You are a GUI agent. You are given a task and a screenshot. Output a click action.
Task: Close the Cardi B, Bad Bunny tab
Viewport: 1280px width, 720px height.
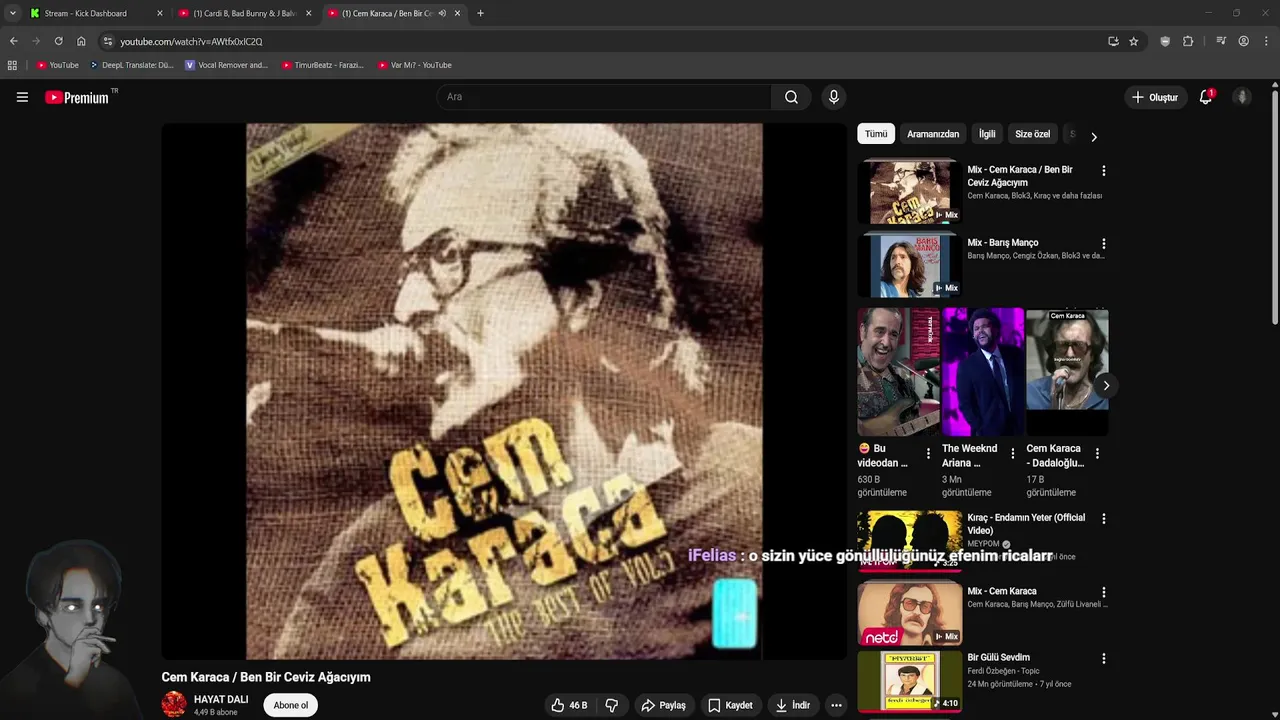pos(308,13)
